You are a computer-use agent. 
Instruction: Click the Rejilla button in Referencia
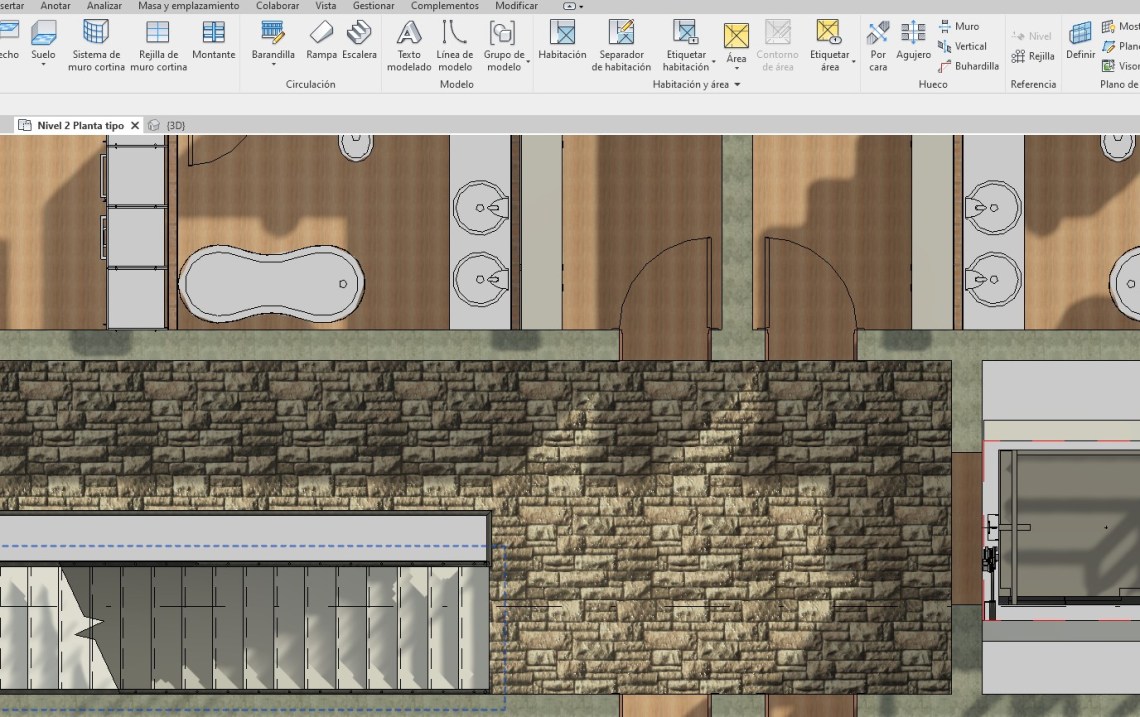pos(1032,56)
